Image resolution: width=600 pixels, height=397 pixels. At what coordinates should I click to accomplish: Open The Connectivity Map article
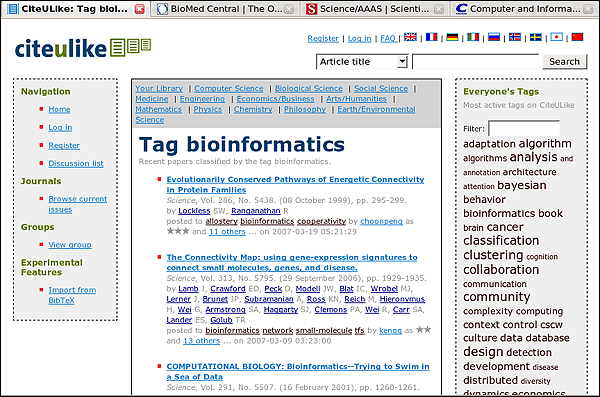click(x=292, y=263)
